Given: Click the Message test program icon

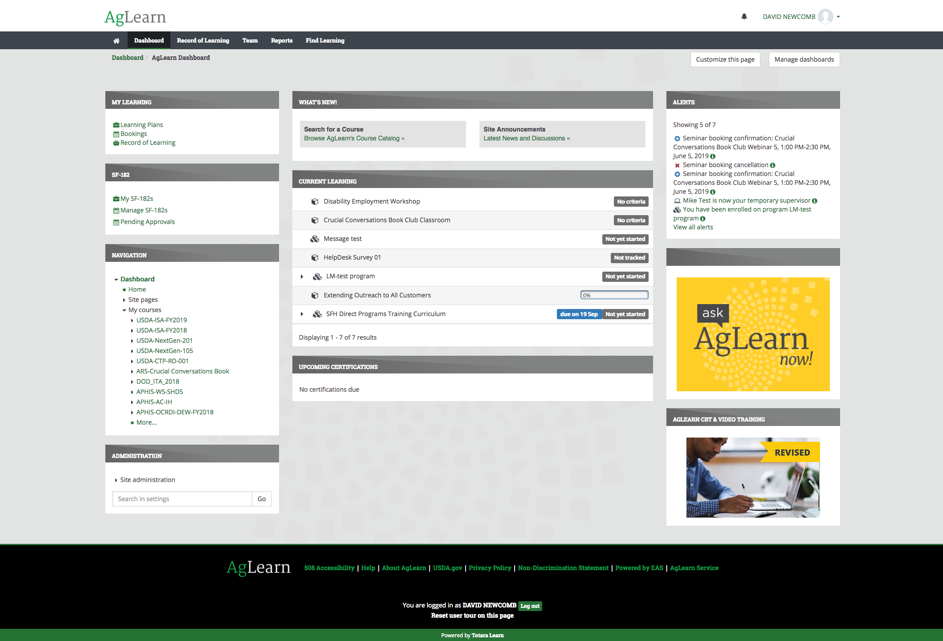Looking at the screenshot, I should point(315,239).
